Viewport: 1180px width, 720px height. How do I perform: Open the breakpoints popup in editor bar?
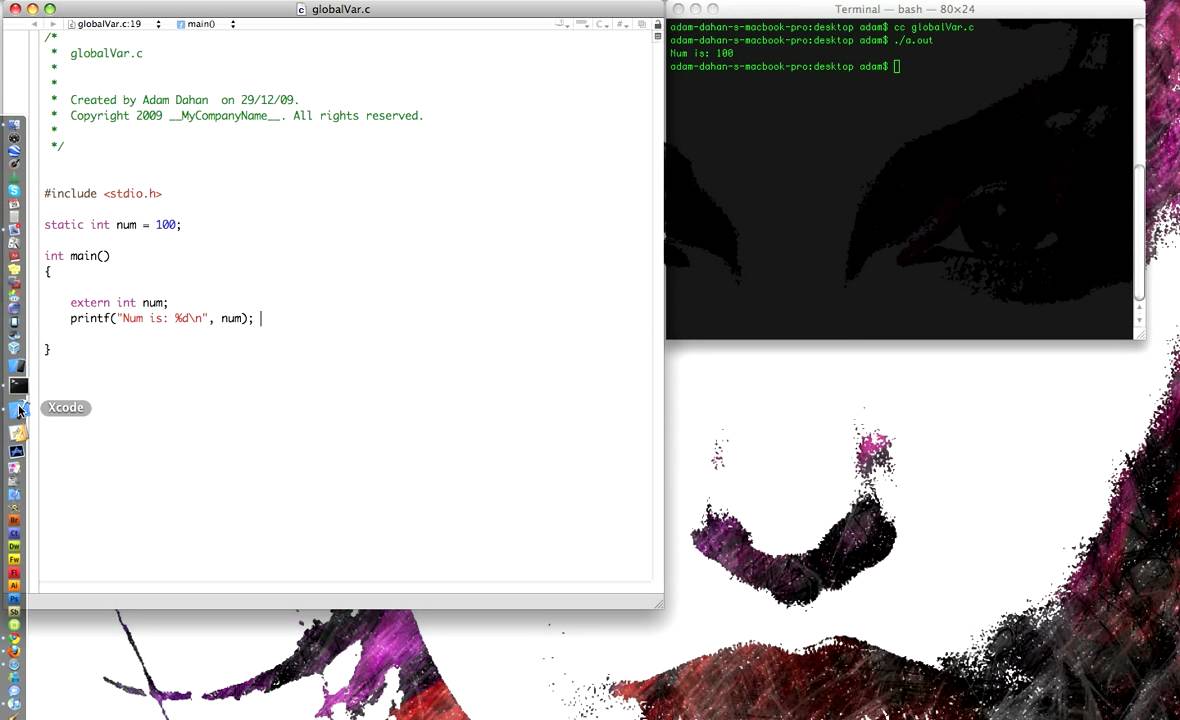582,24
